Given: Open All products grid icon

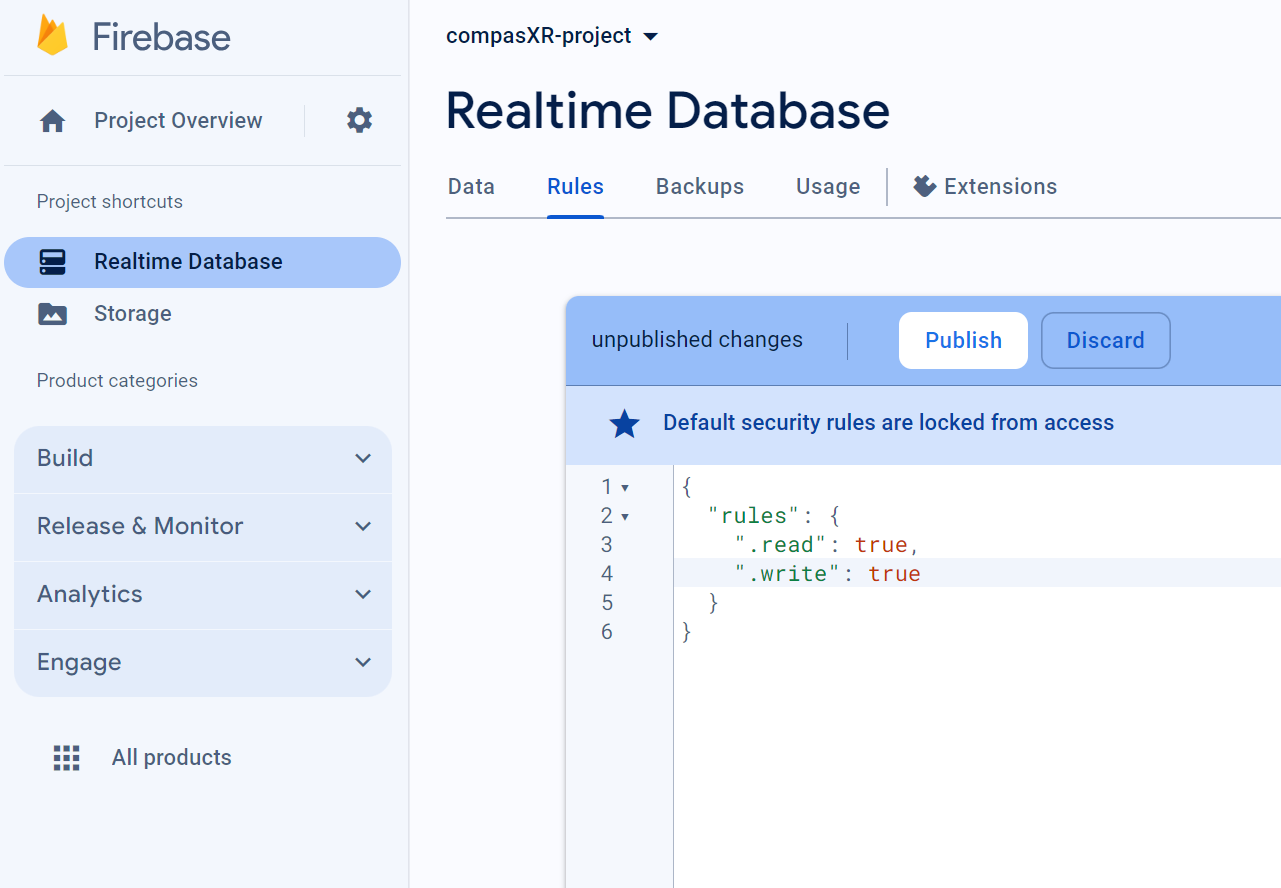Looking at the screenshot, I should pyautogui.click(x=66, y=757).
